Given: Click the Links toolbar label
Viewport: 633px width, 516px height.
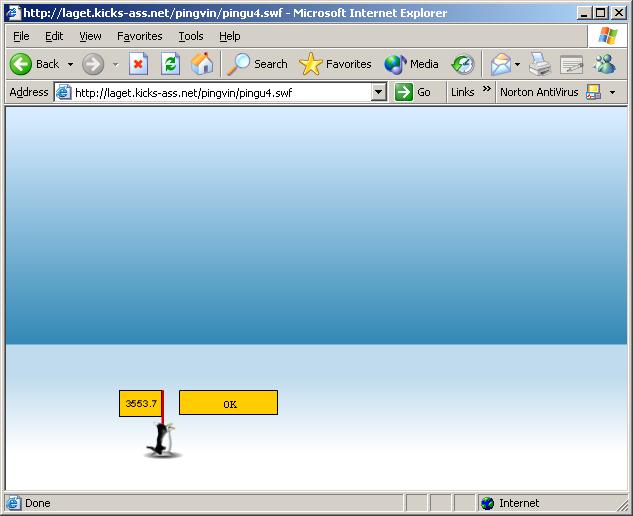Looking at the screenshot, I should pyautogui.click(x=463, y=92).
